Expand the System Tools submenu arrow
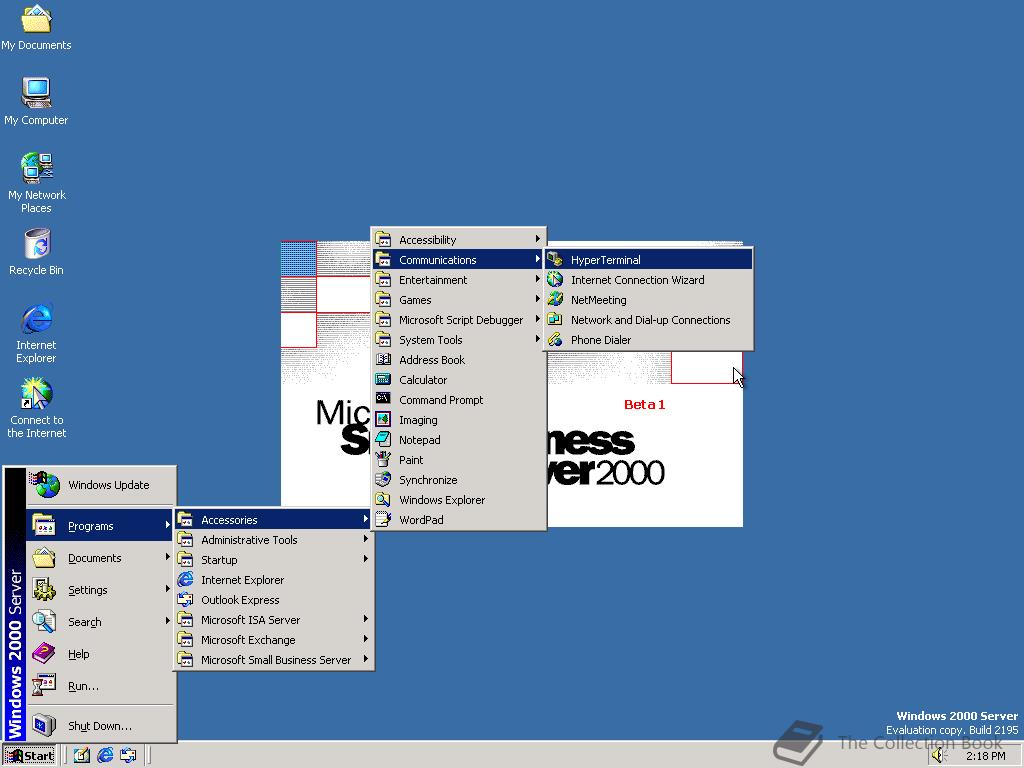This screenshot has height=768, width=1024. 537,339
